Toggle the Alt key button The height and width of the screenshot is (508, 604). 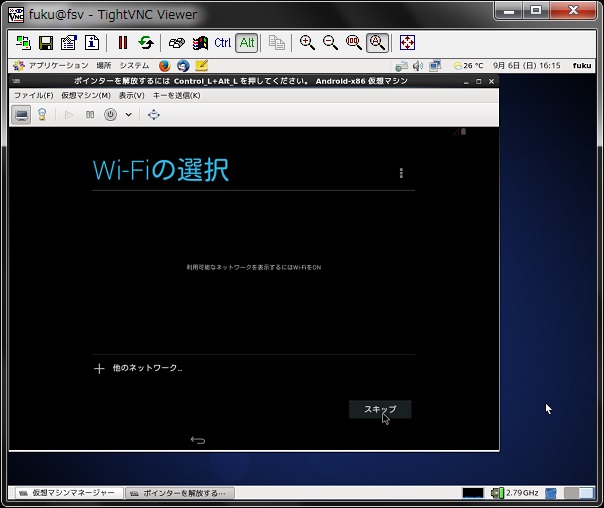247,43
